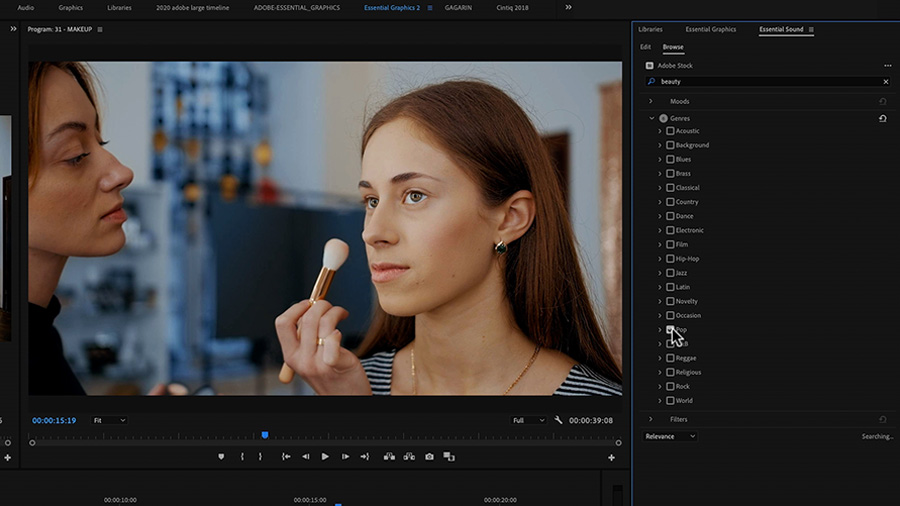Switch to the Graphics workspace
The height and width of the screenshot is (506, 900).
click(x=70, y=7)
